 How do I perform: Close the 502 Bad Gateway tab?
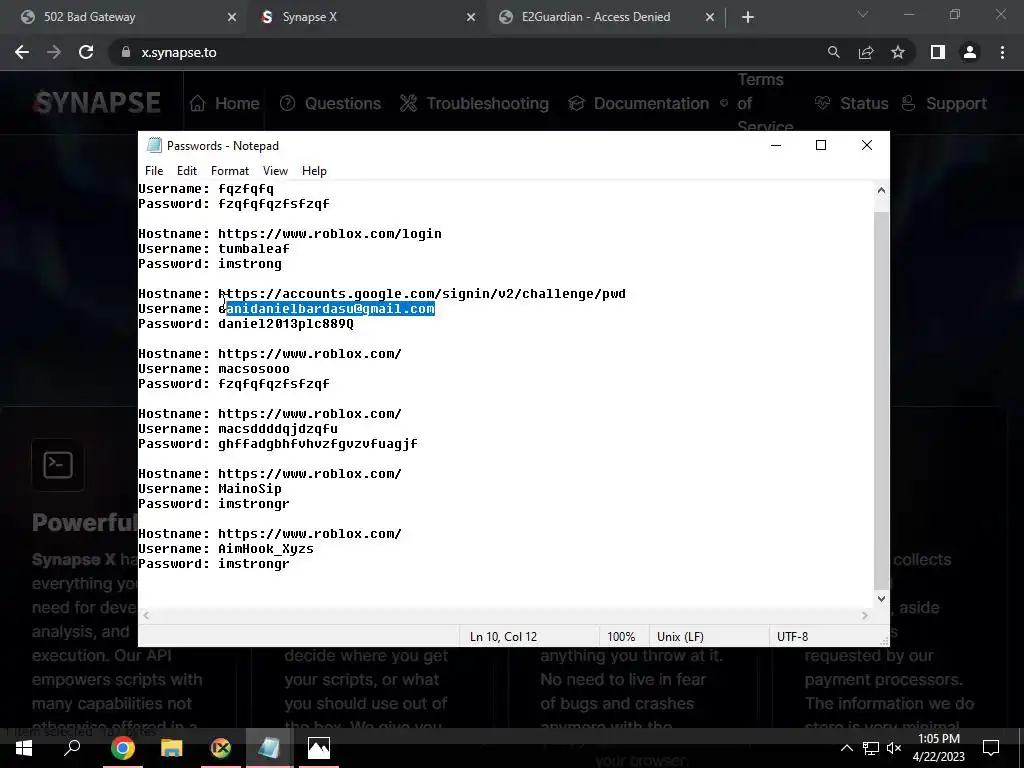232,17
